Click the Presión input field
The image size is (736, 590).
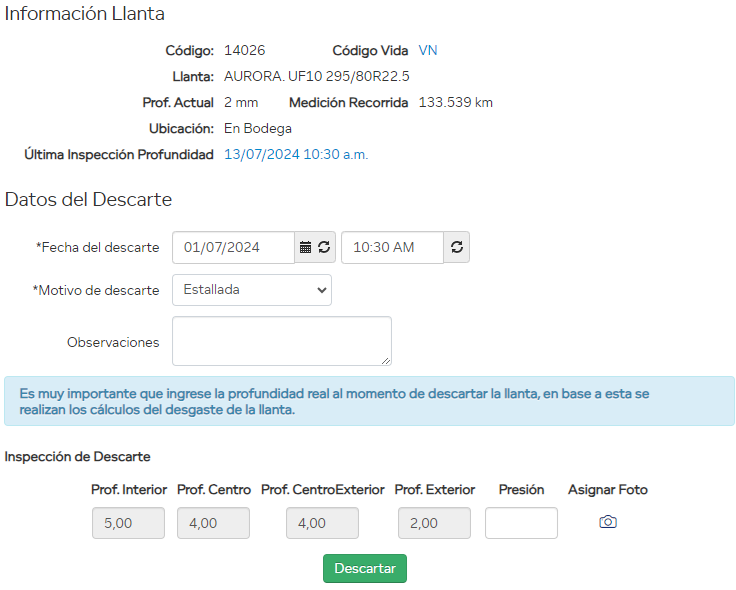[521, 523]
